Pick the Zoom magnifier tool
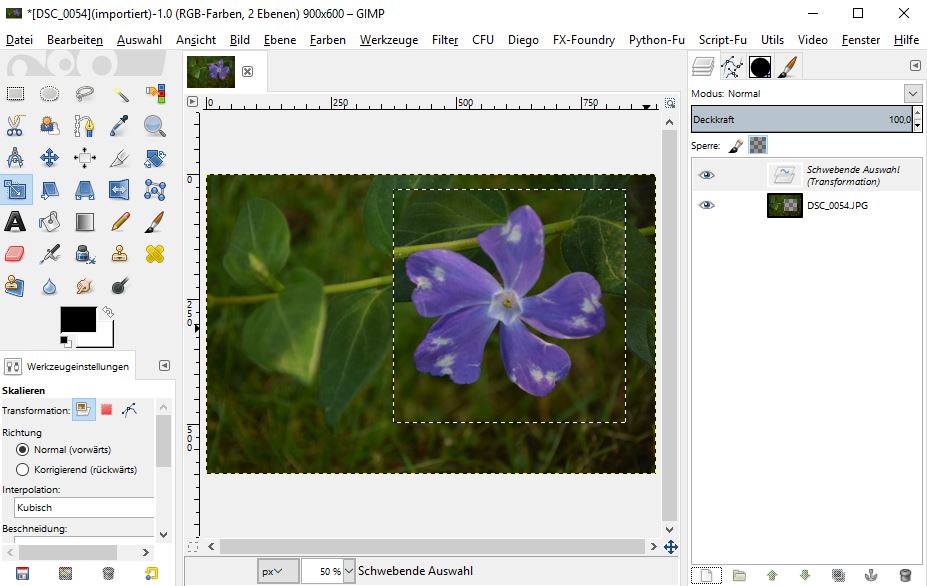Viewport: 927px width, 586px height. click(x=154, y=126)
